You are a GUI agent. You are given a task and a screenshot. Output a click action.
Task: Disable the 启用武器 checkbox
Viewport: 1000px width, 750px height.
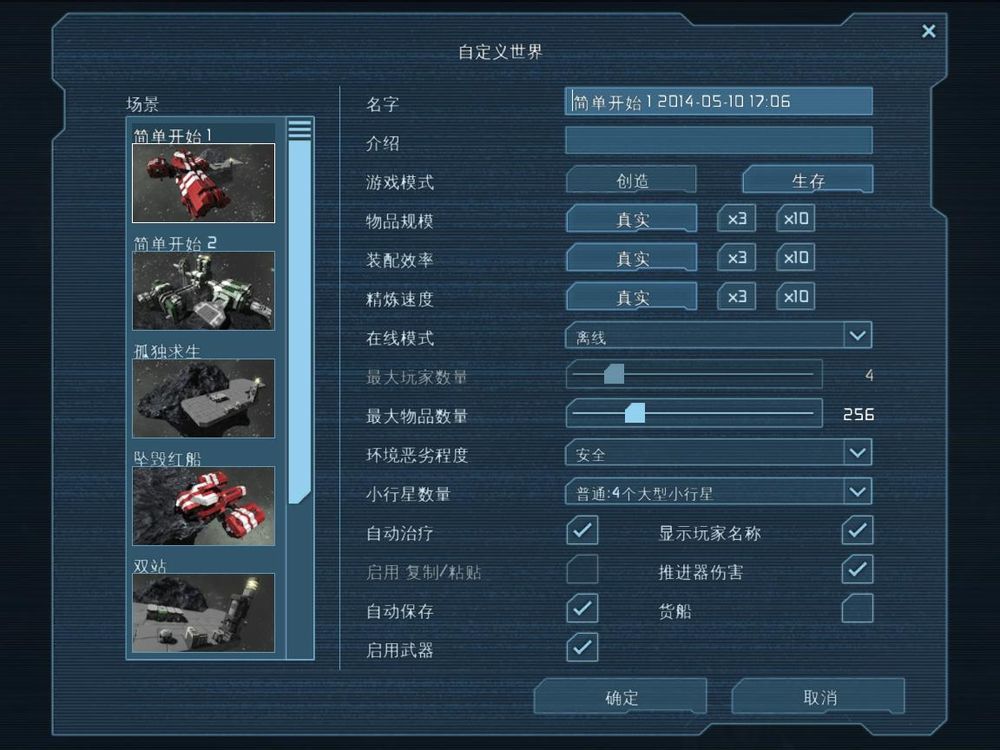pyautogui.click(x=582, y=647)
